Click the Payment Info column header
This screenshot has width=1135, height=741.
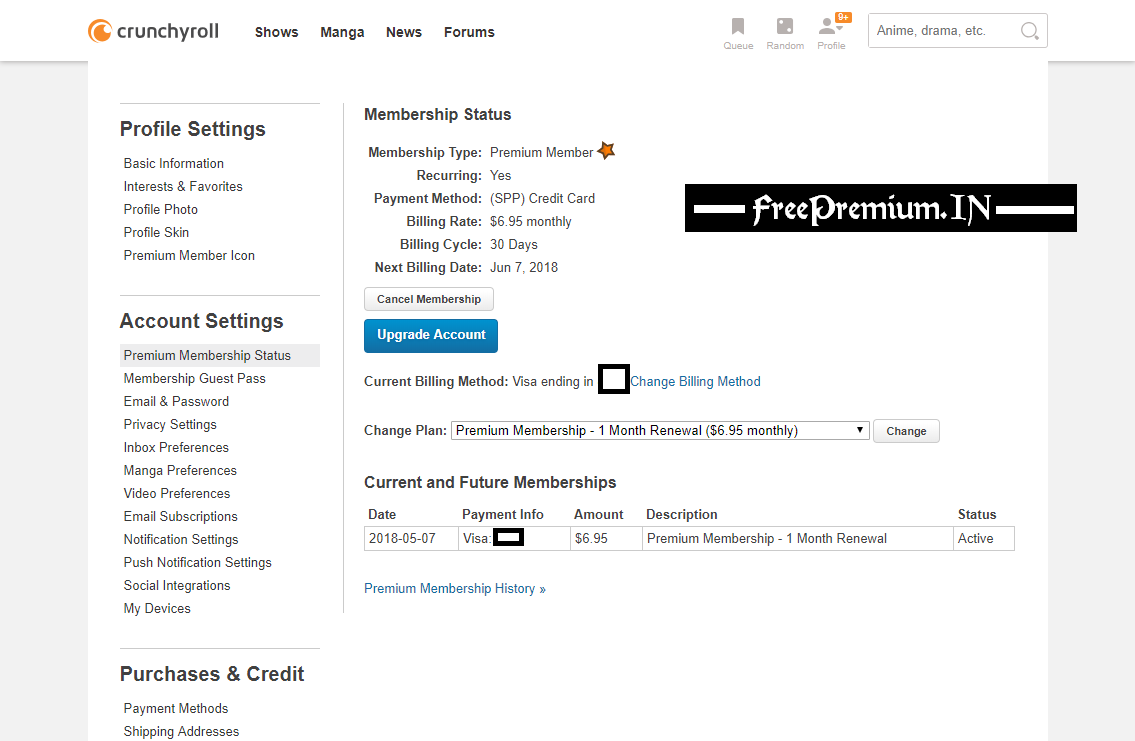[502, 515]
